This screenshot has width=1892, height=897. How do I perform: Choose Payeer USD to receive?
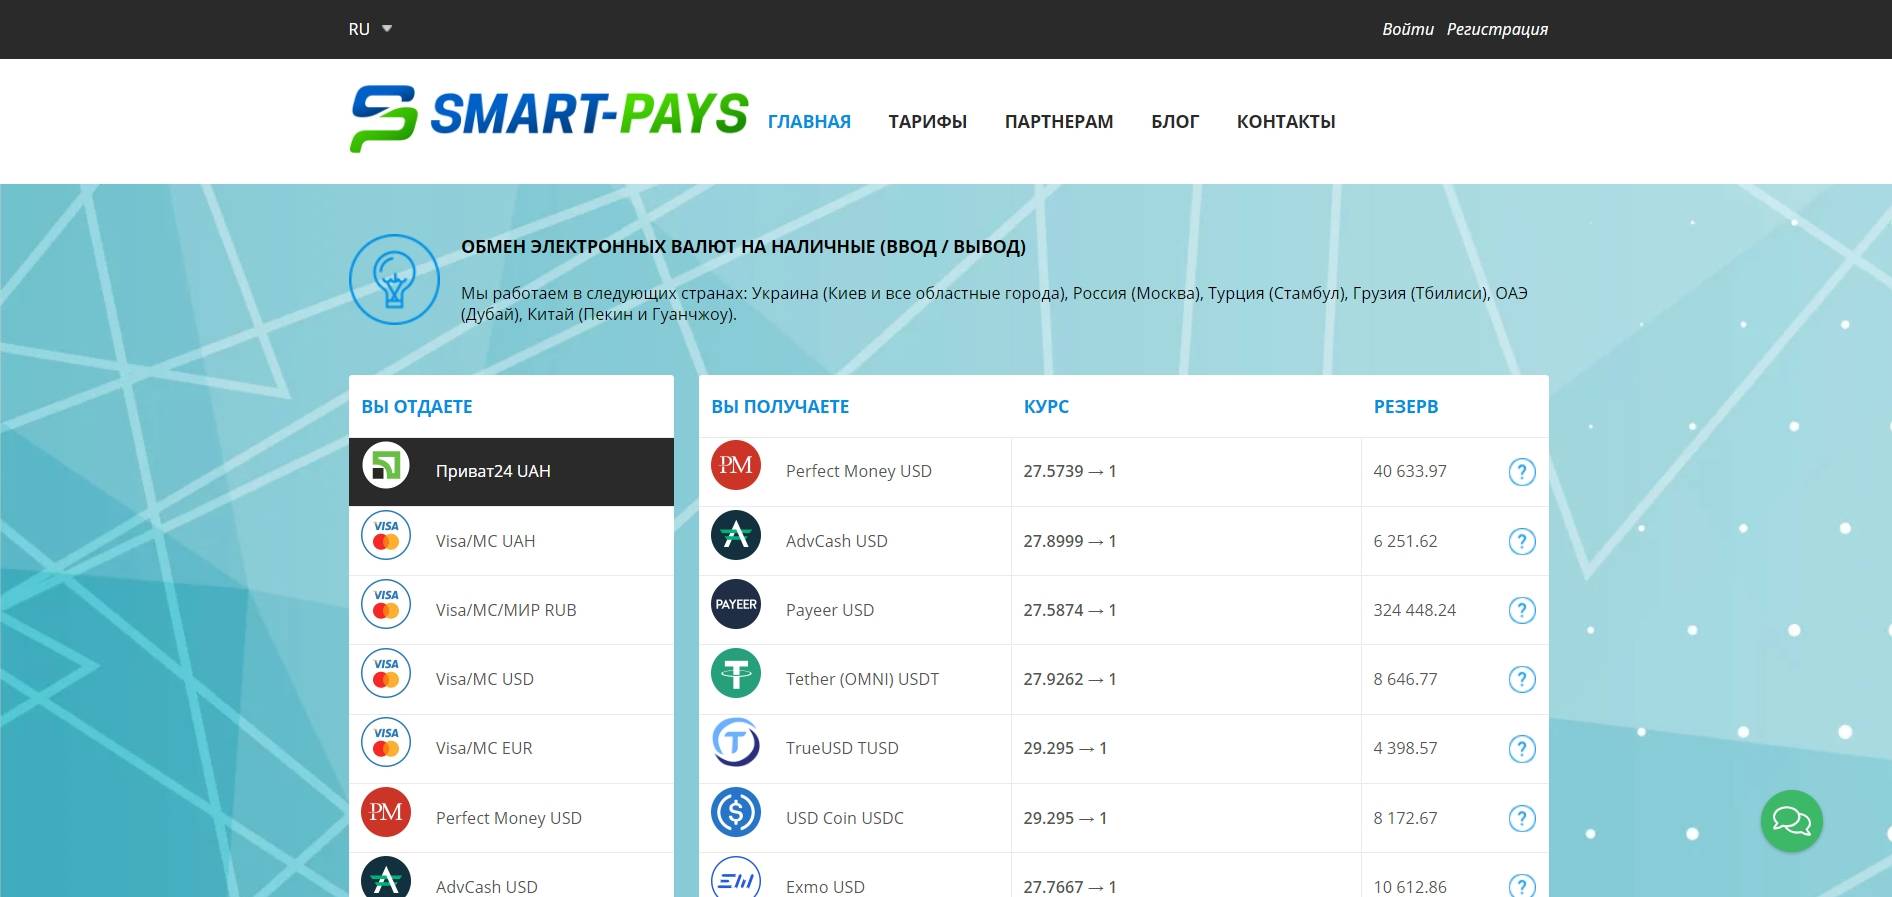(829, 610)
